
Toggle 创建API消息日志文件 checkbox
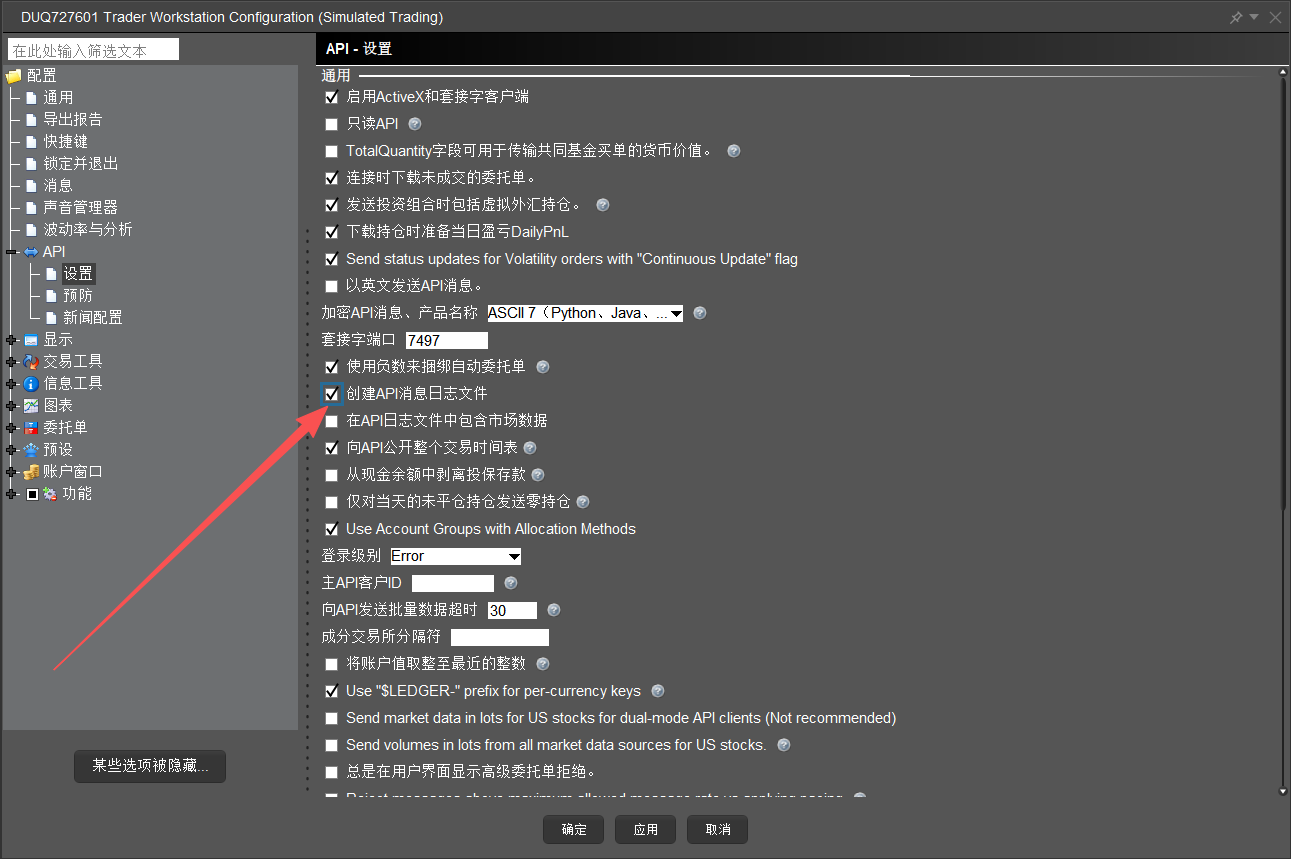click(332, 394)
